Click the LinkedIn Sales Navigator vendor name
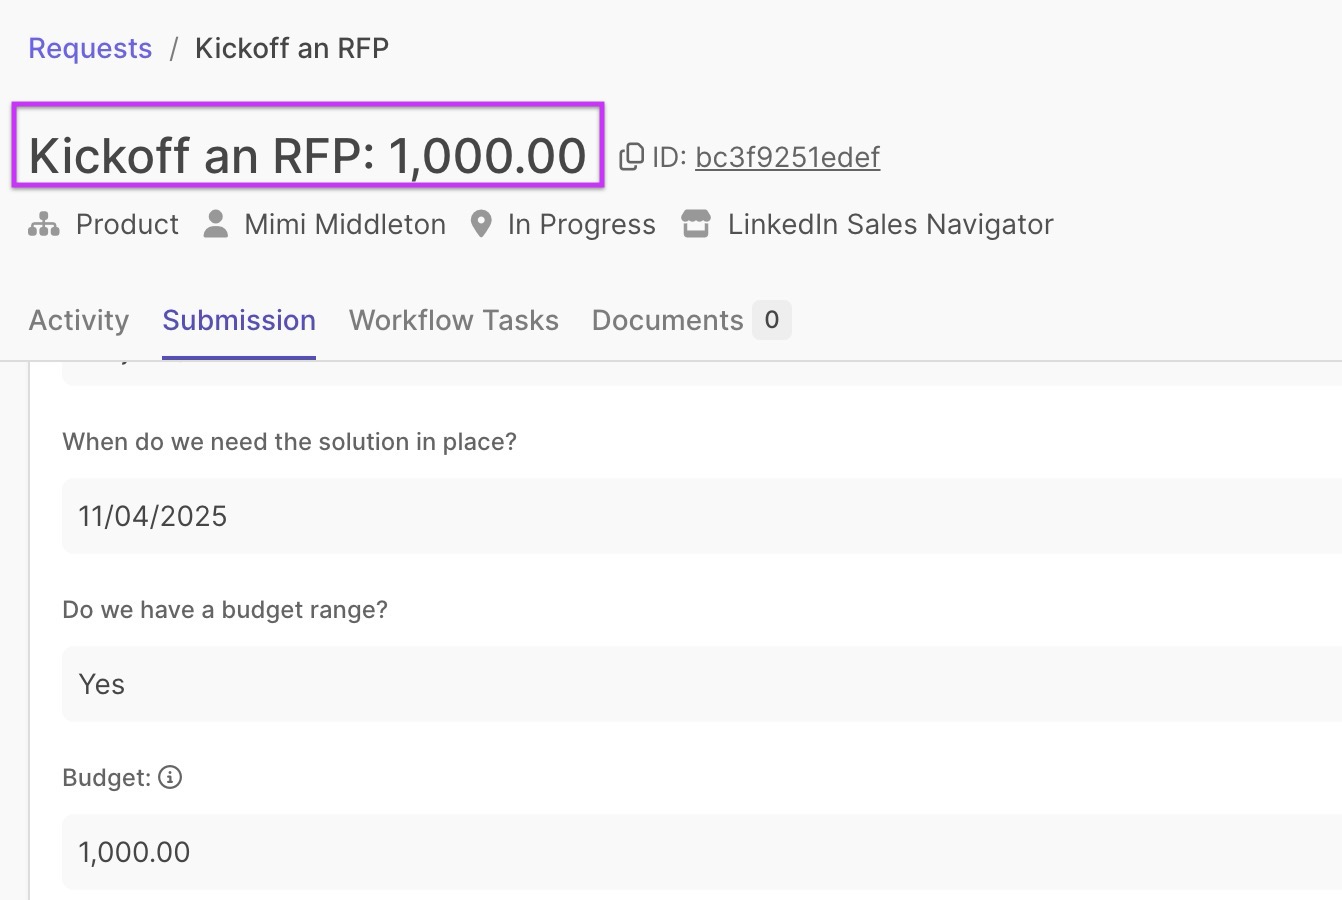 click(x=890, y=224)
